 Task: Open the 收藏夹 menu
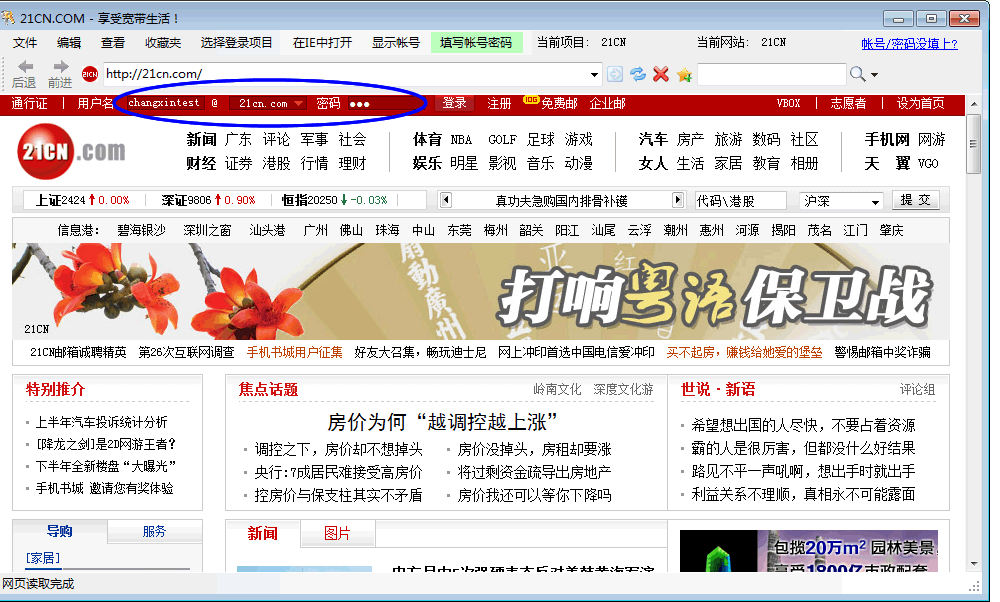(163, 43)
